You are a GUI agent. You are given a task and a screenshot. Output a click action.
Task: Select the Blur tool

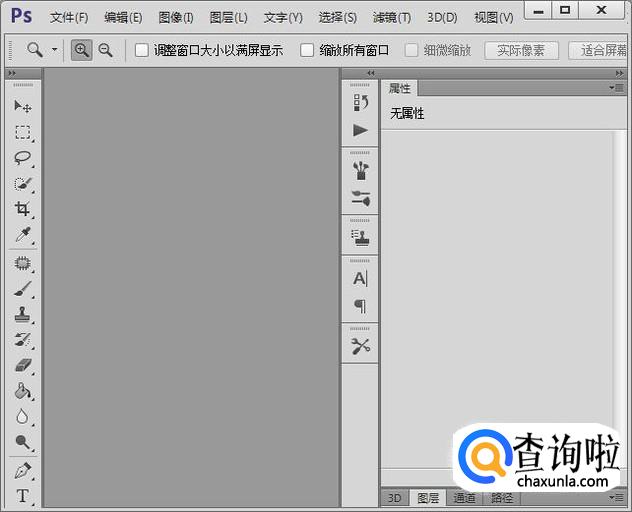(23, 416)
